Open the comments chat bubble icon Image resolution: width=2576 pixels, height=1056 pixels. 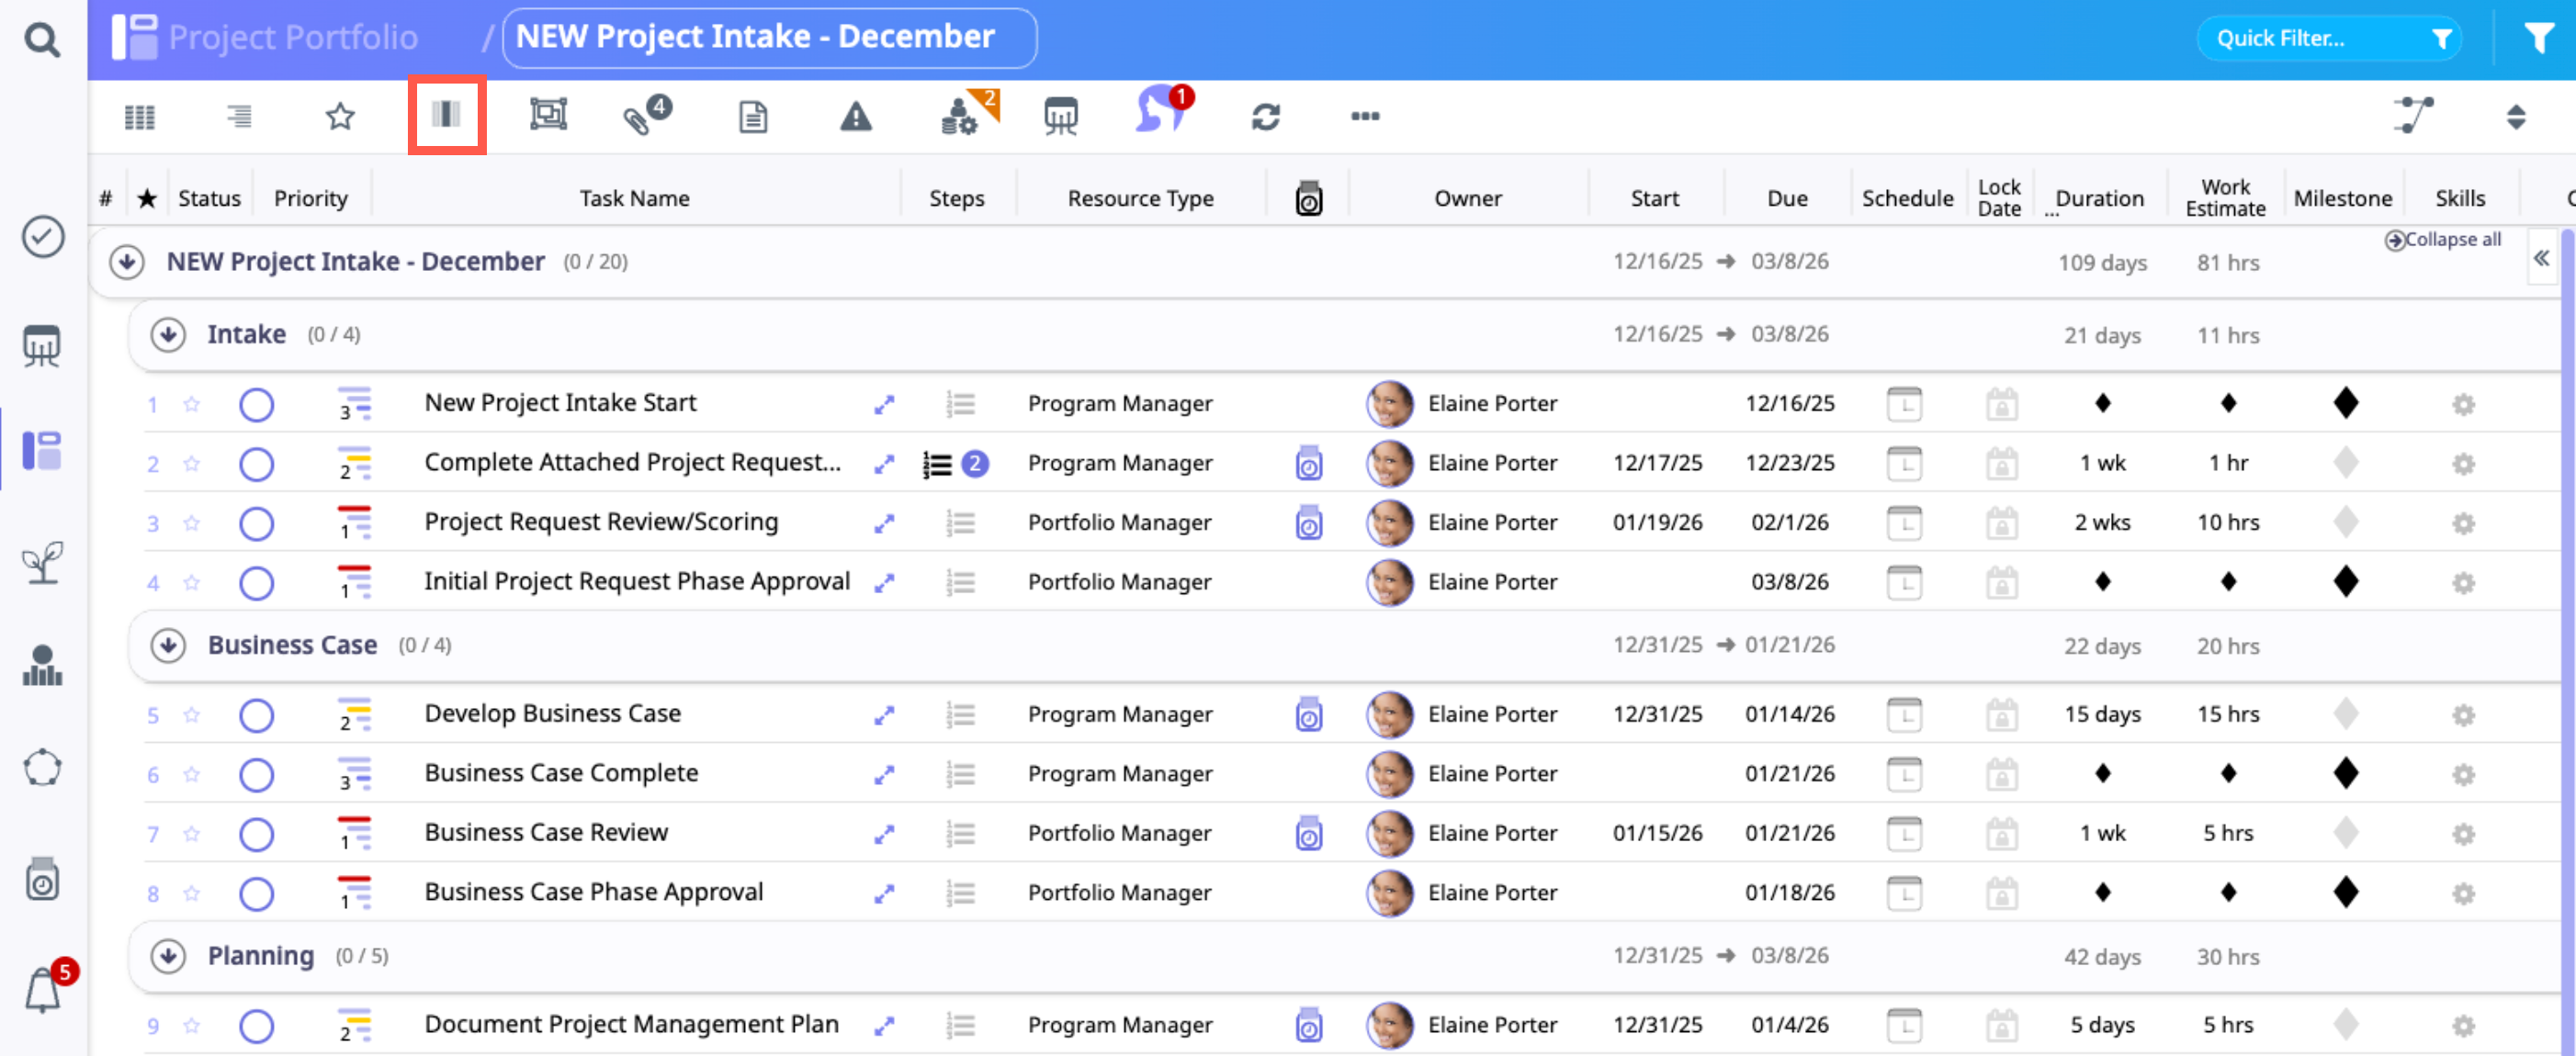(x=1159, y=112)
